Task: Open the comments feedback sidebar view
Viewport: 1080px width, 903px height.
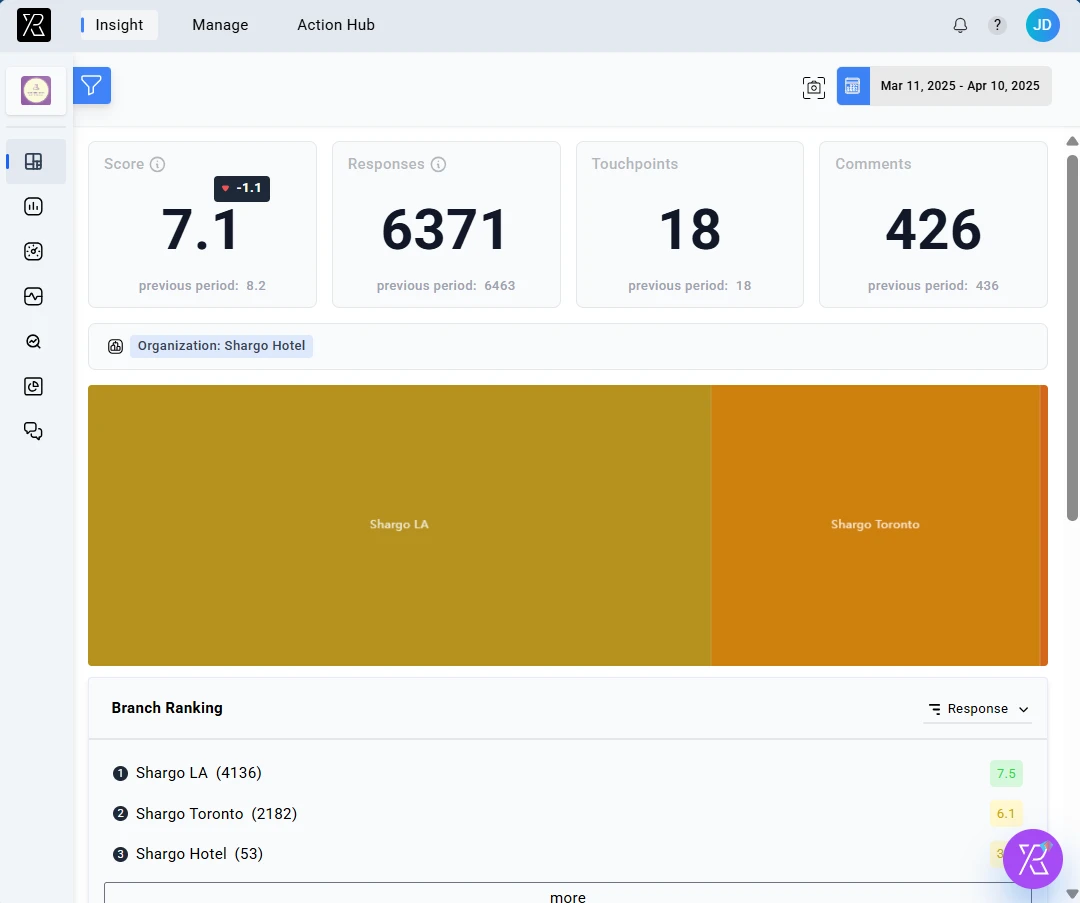Action: (33, 431)
